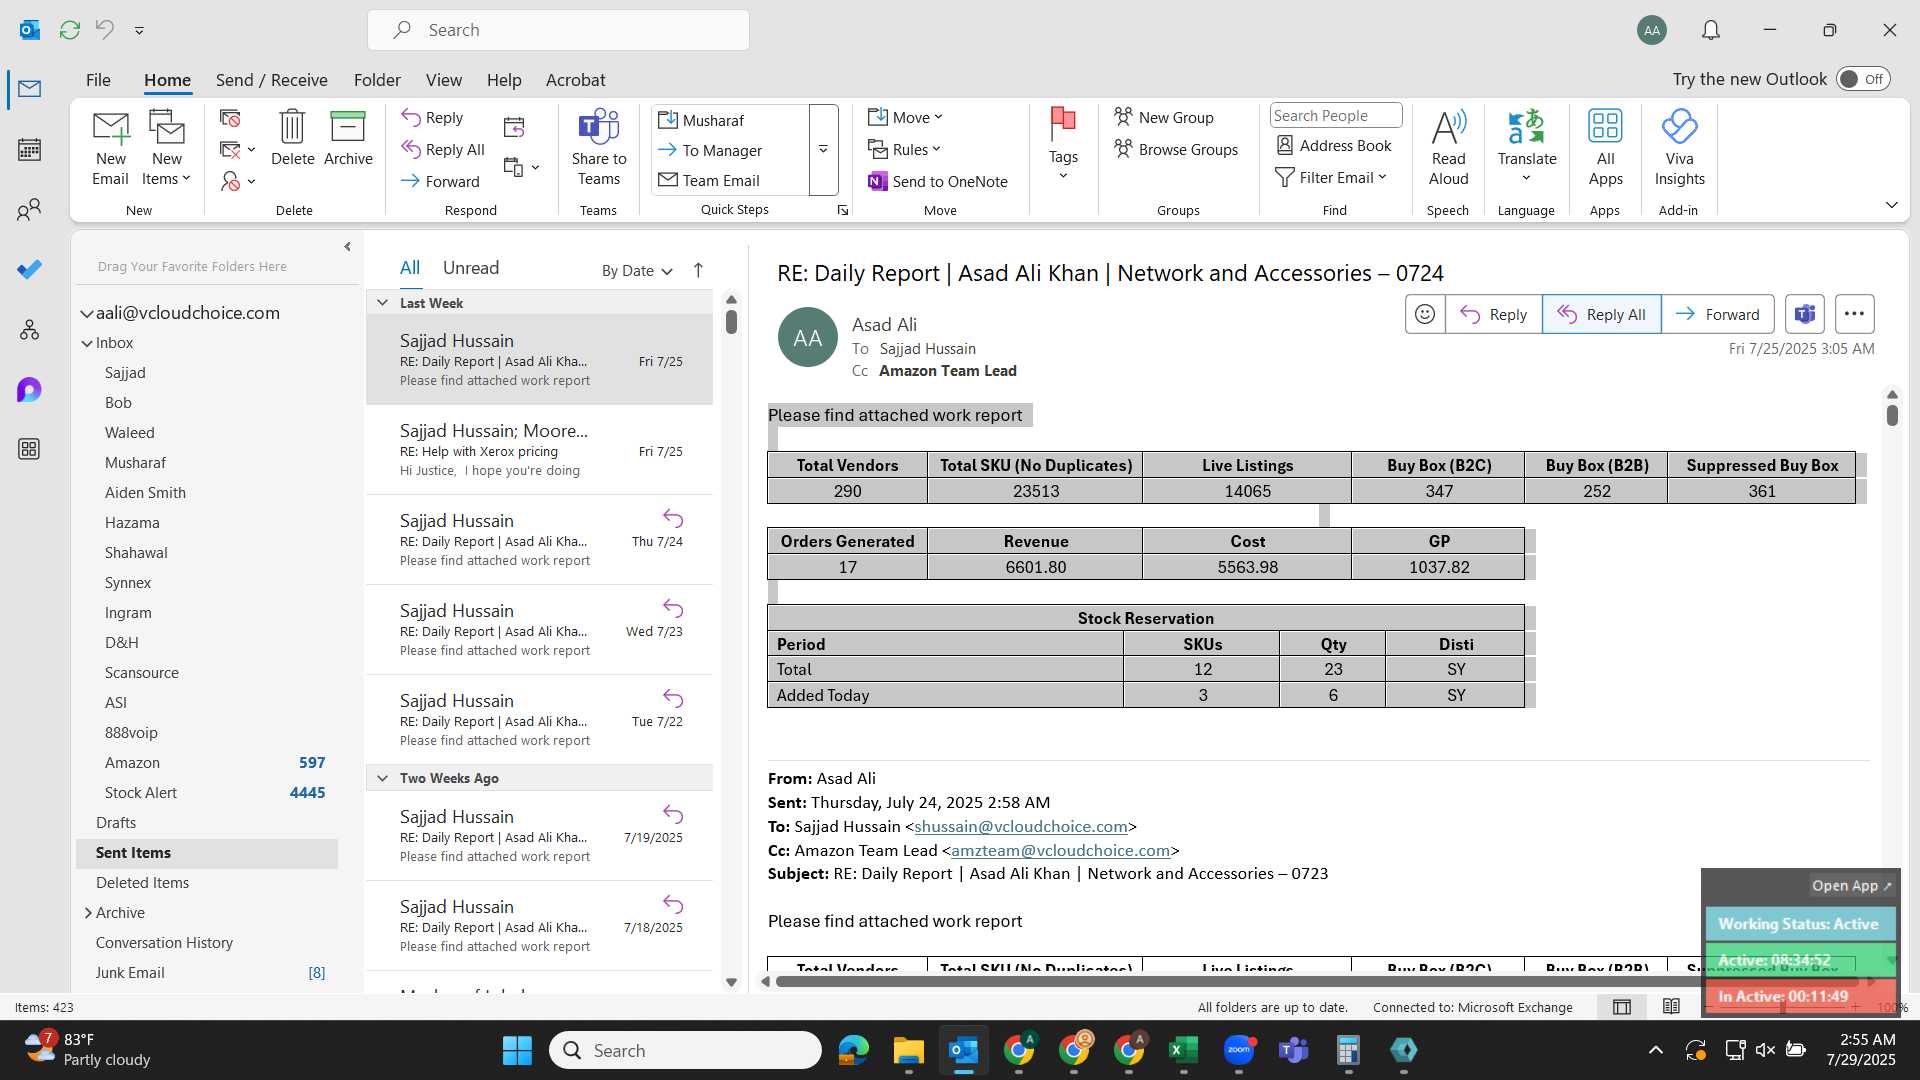The image size is (1920, 1080).
Task: Expand the Archive folder
Action: [x=87, y=913]
